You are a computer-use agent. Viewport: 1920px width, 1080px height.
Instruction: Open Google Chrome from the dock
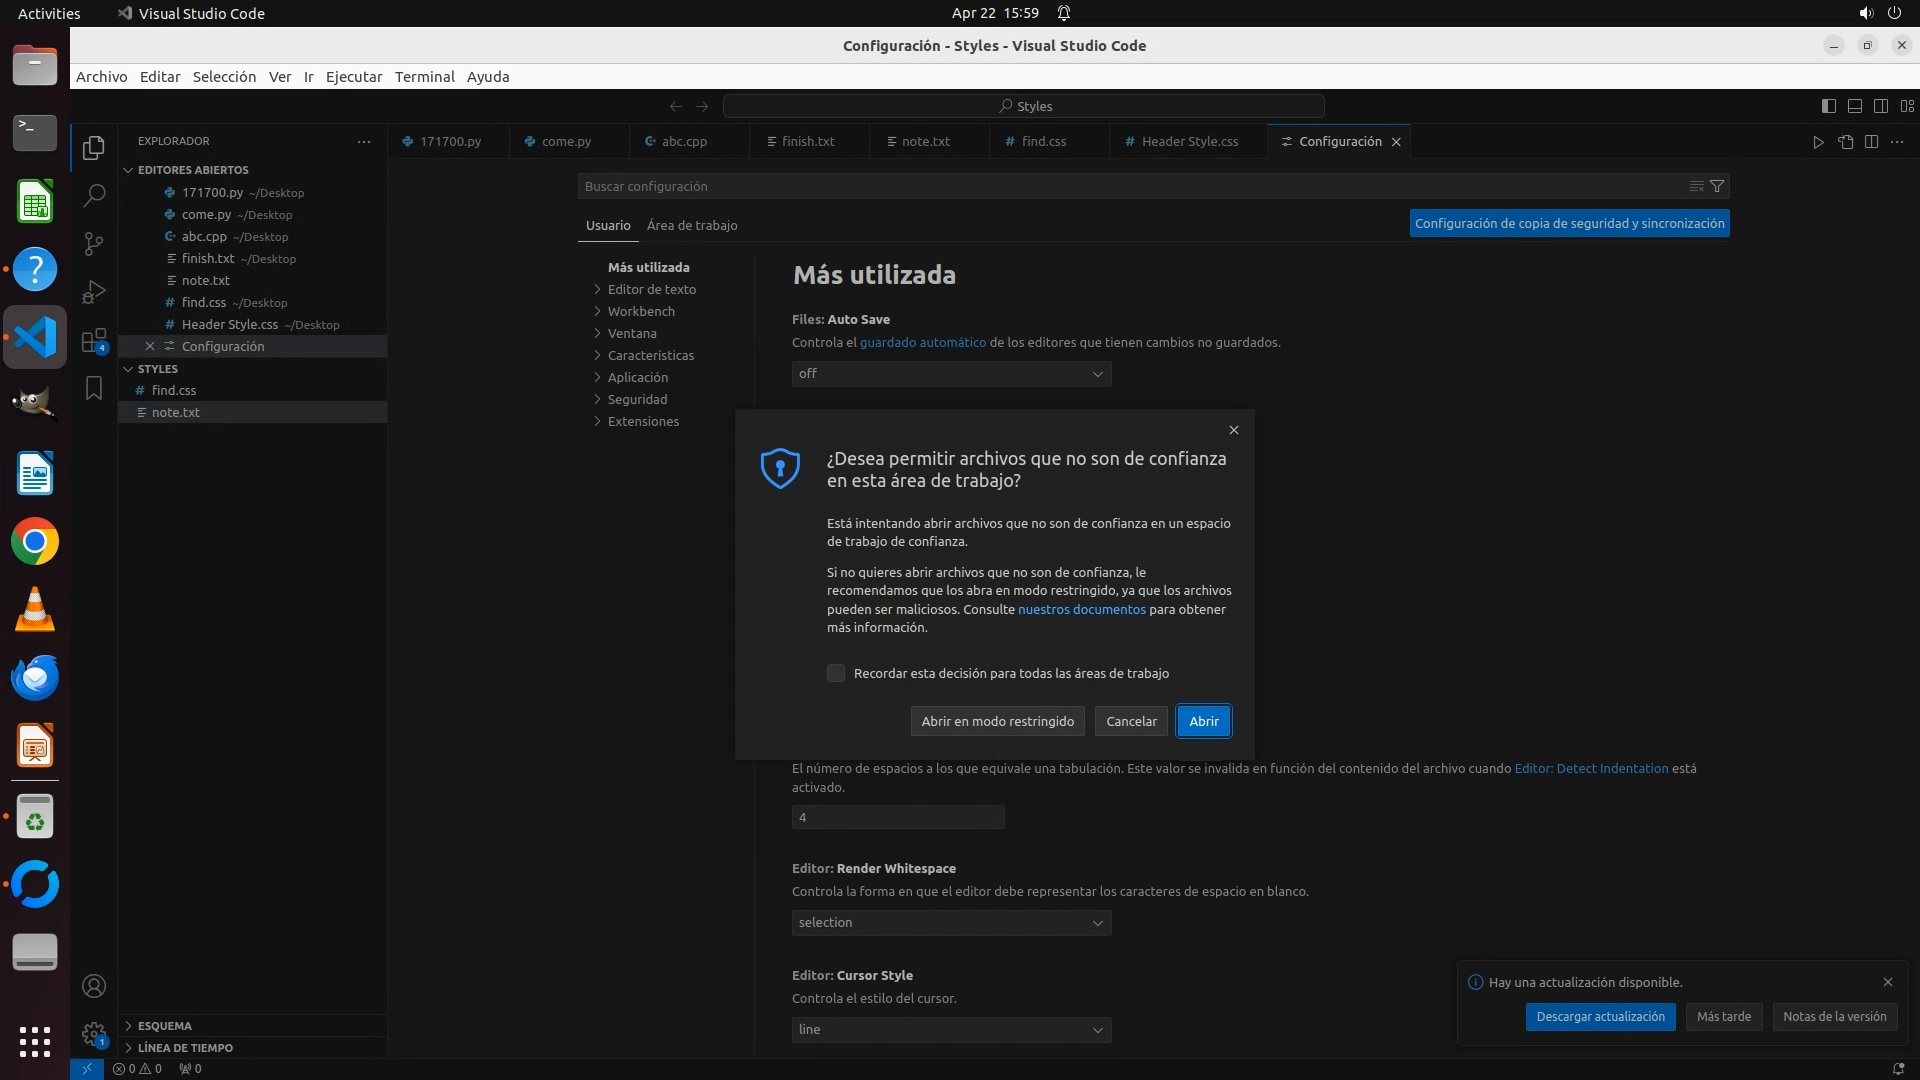point(35,542)
